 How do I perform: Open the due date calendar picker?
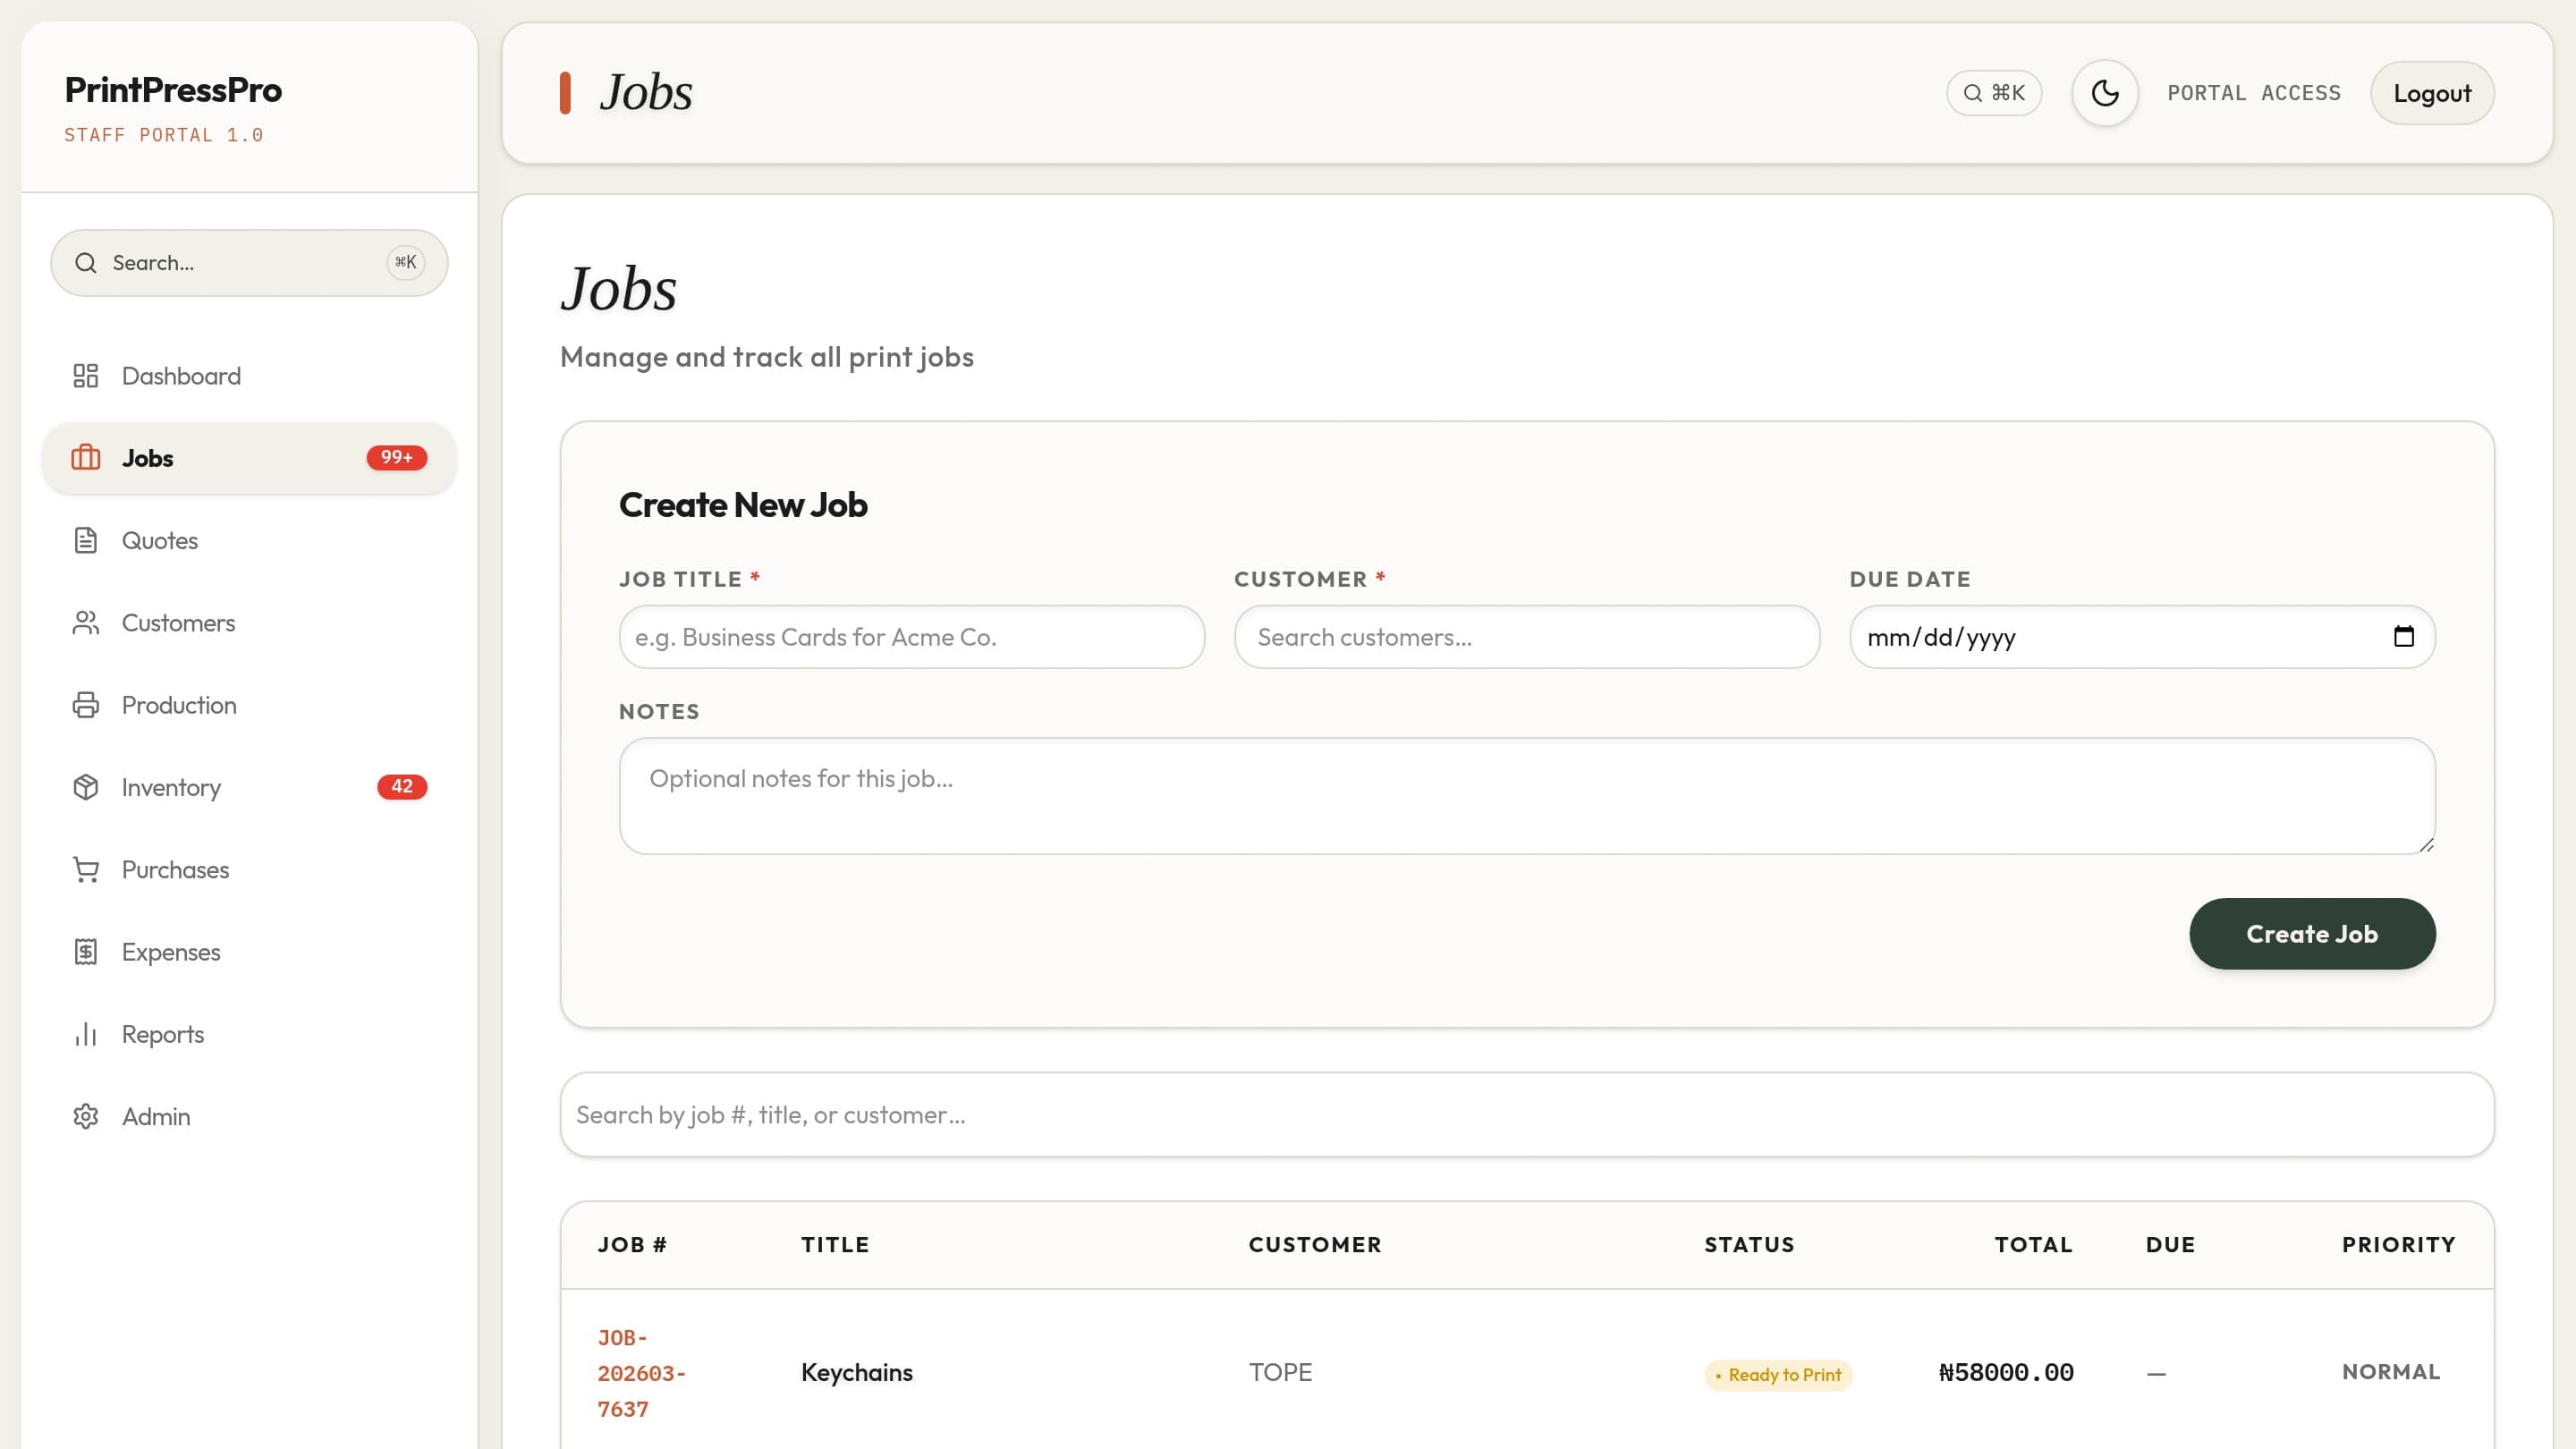point(2404,637)
